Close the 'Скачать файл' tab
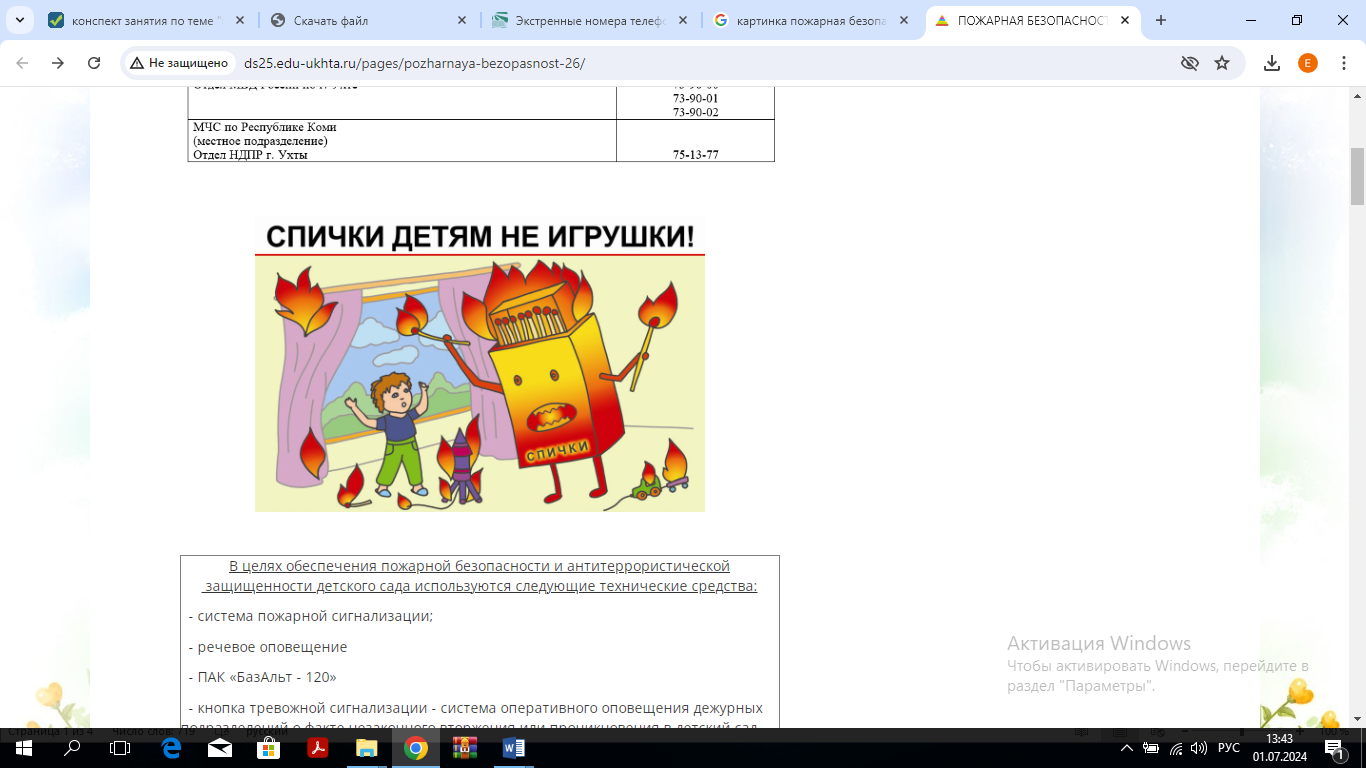 click(x=462, y=20)
